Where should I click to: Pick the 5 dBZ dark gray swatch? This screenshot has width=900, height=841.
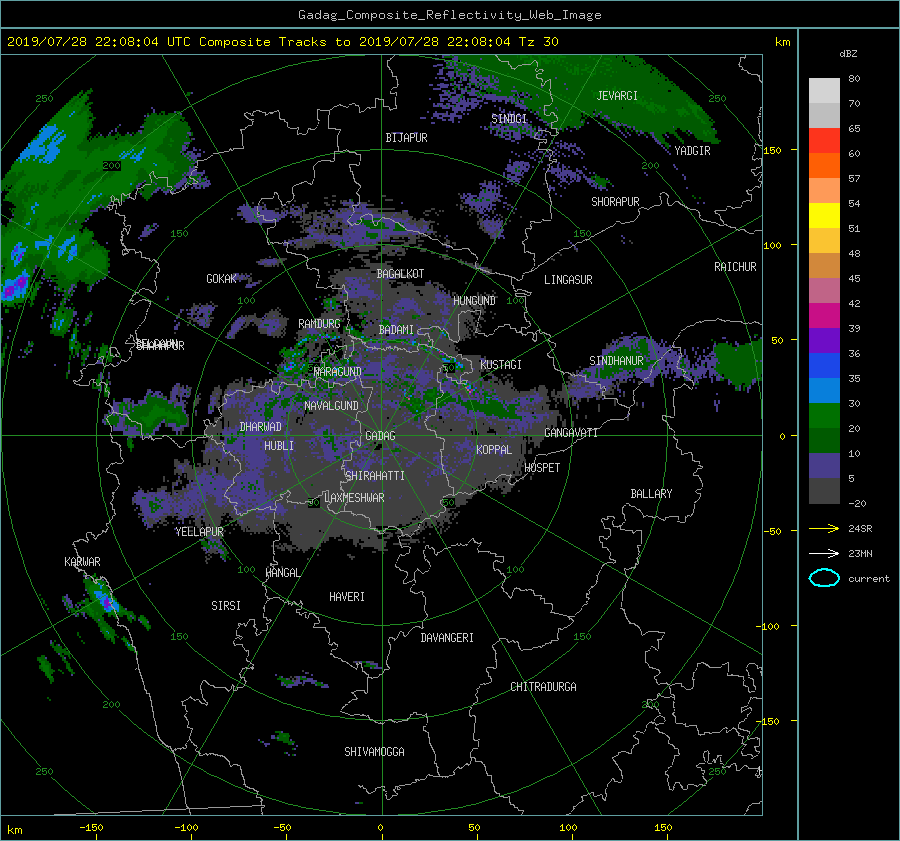coord(824,490)
